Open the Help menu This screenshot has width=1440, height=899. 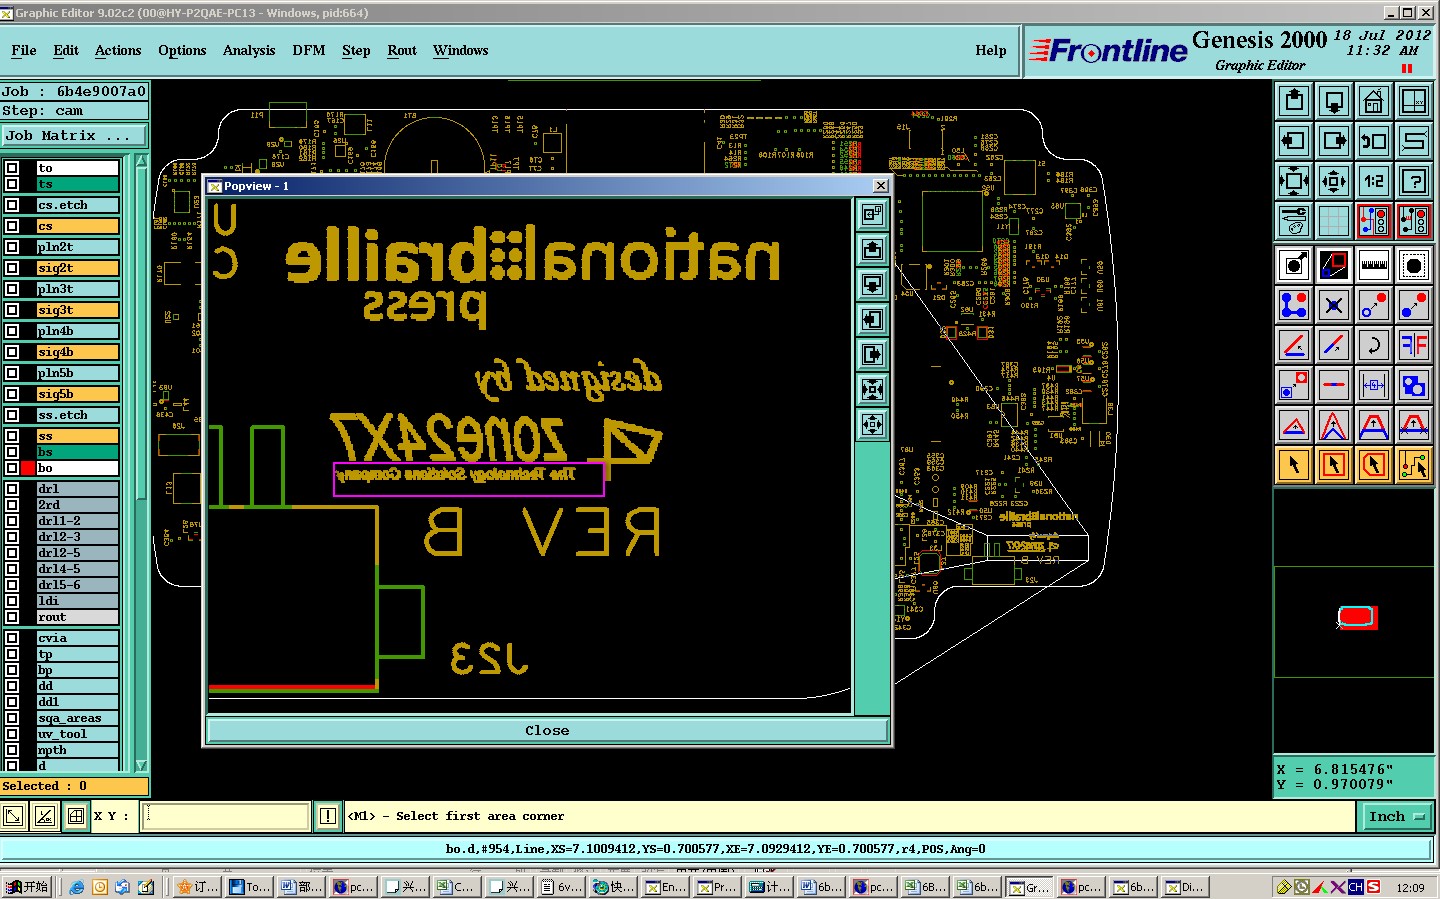[x=991, y=51]
